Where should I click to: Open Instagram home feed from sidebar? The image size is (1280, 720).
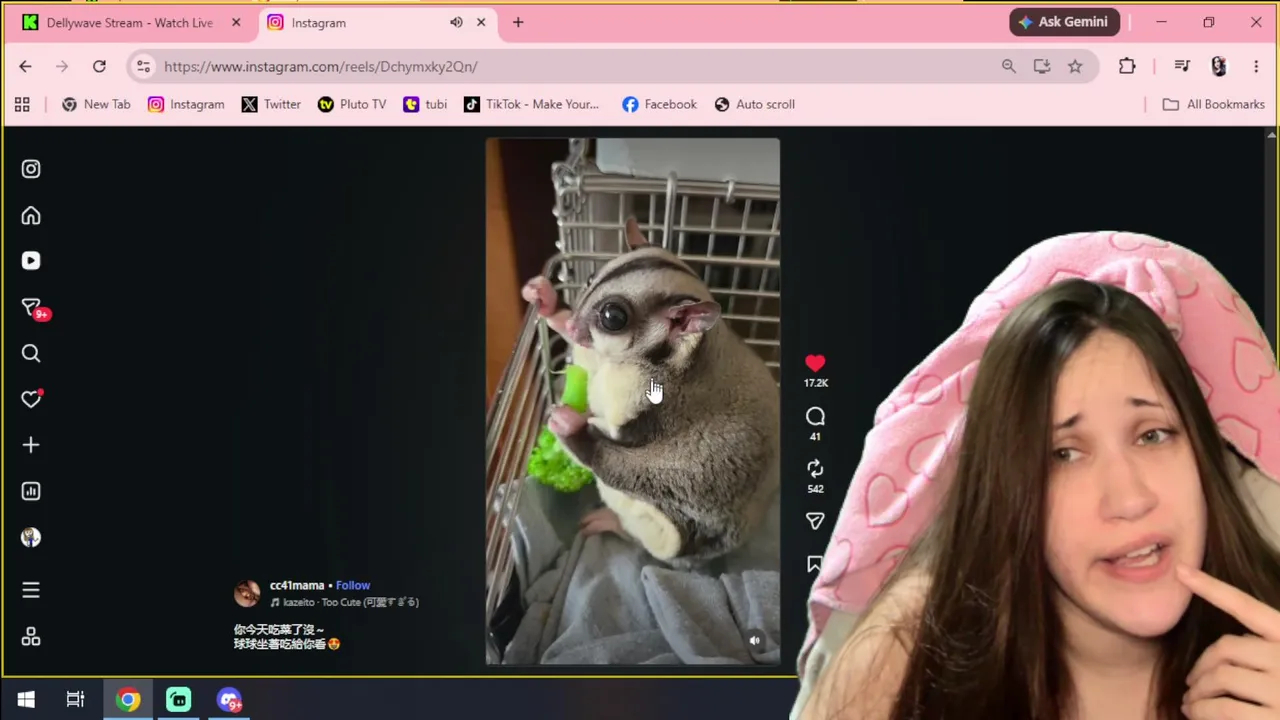coord(31,216)
